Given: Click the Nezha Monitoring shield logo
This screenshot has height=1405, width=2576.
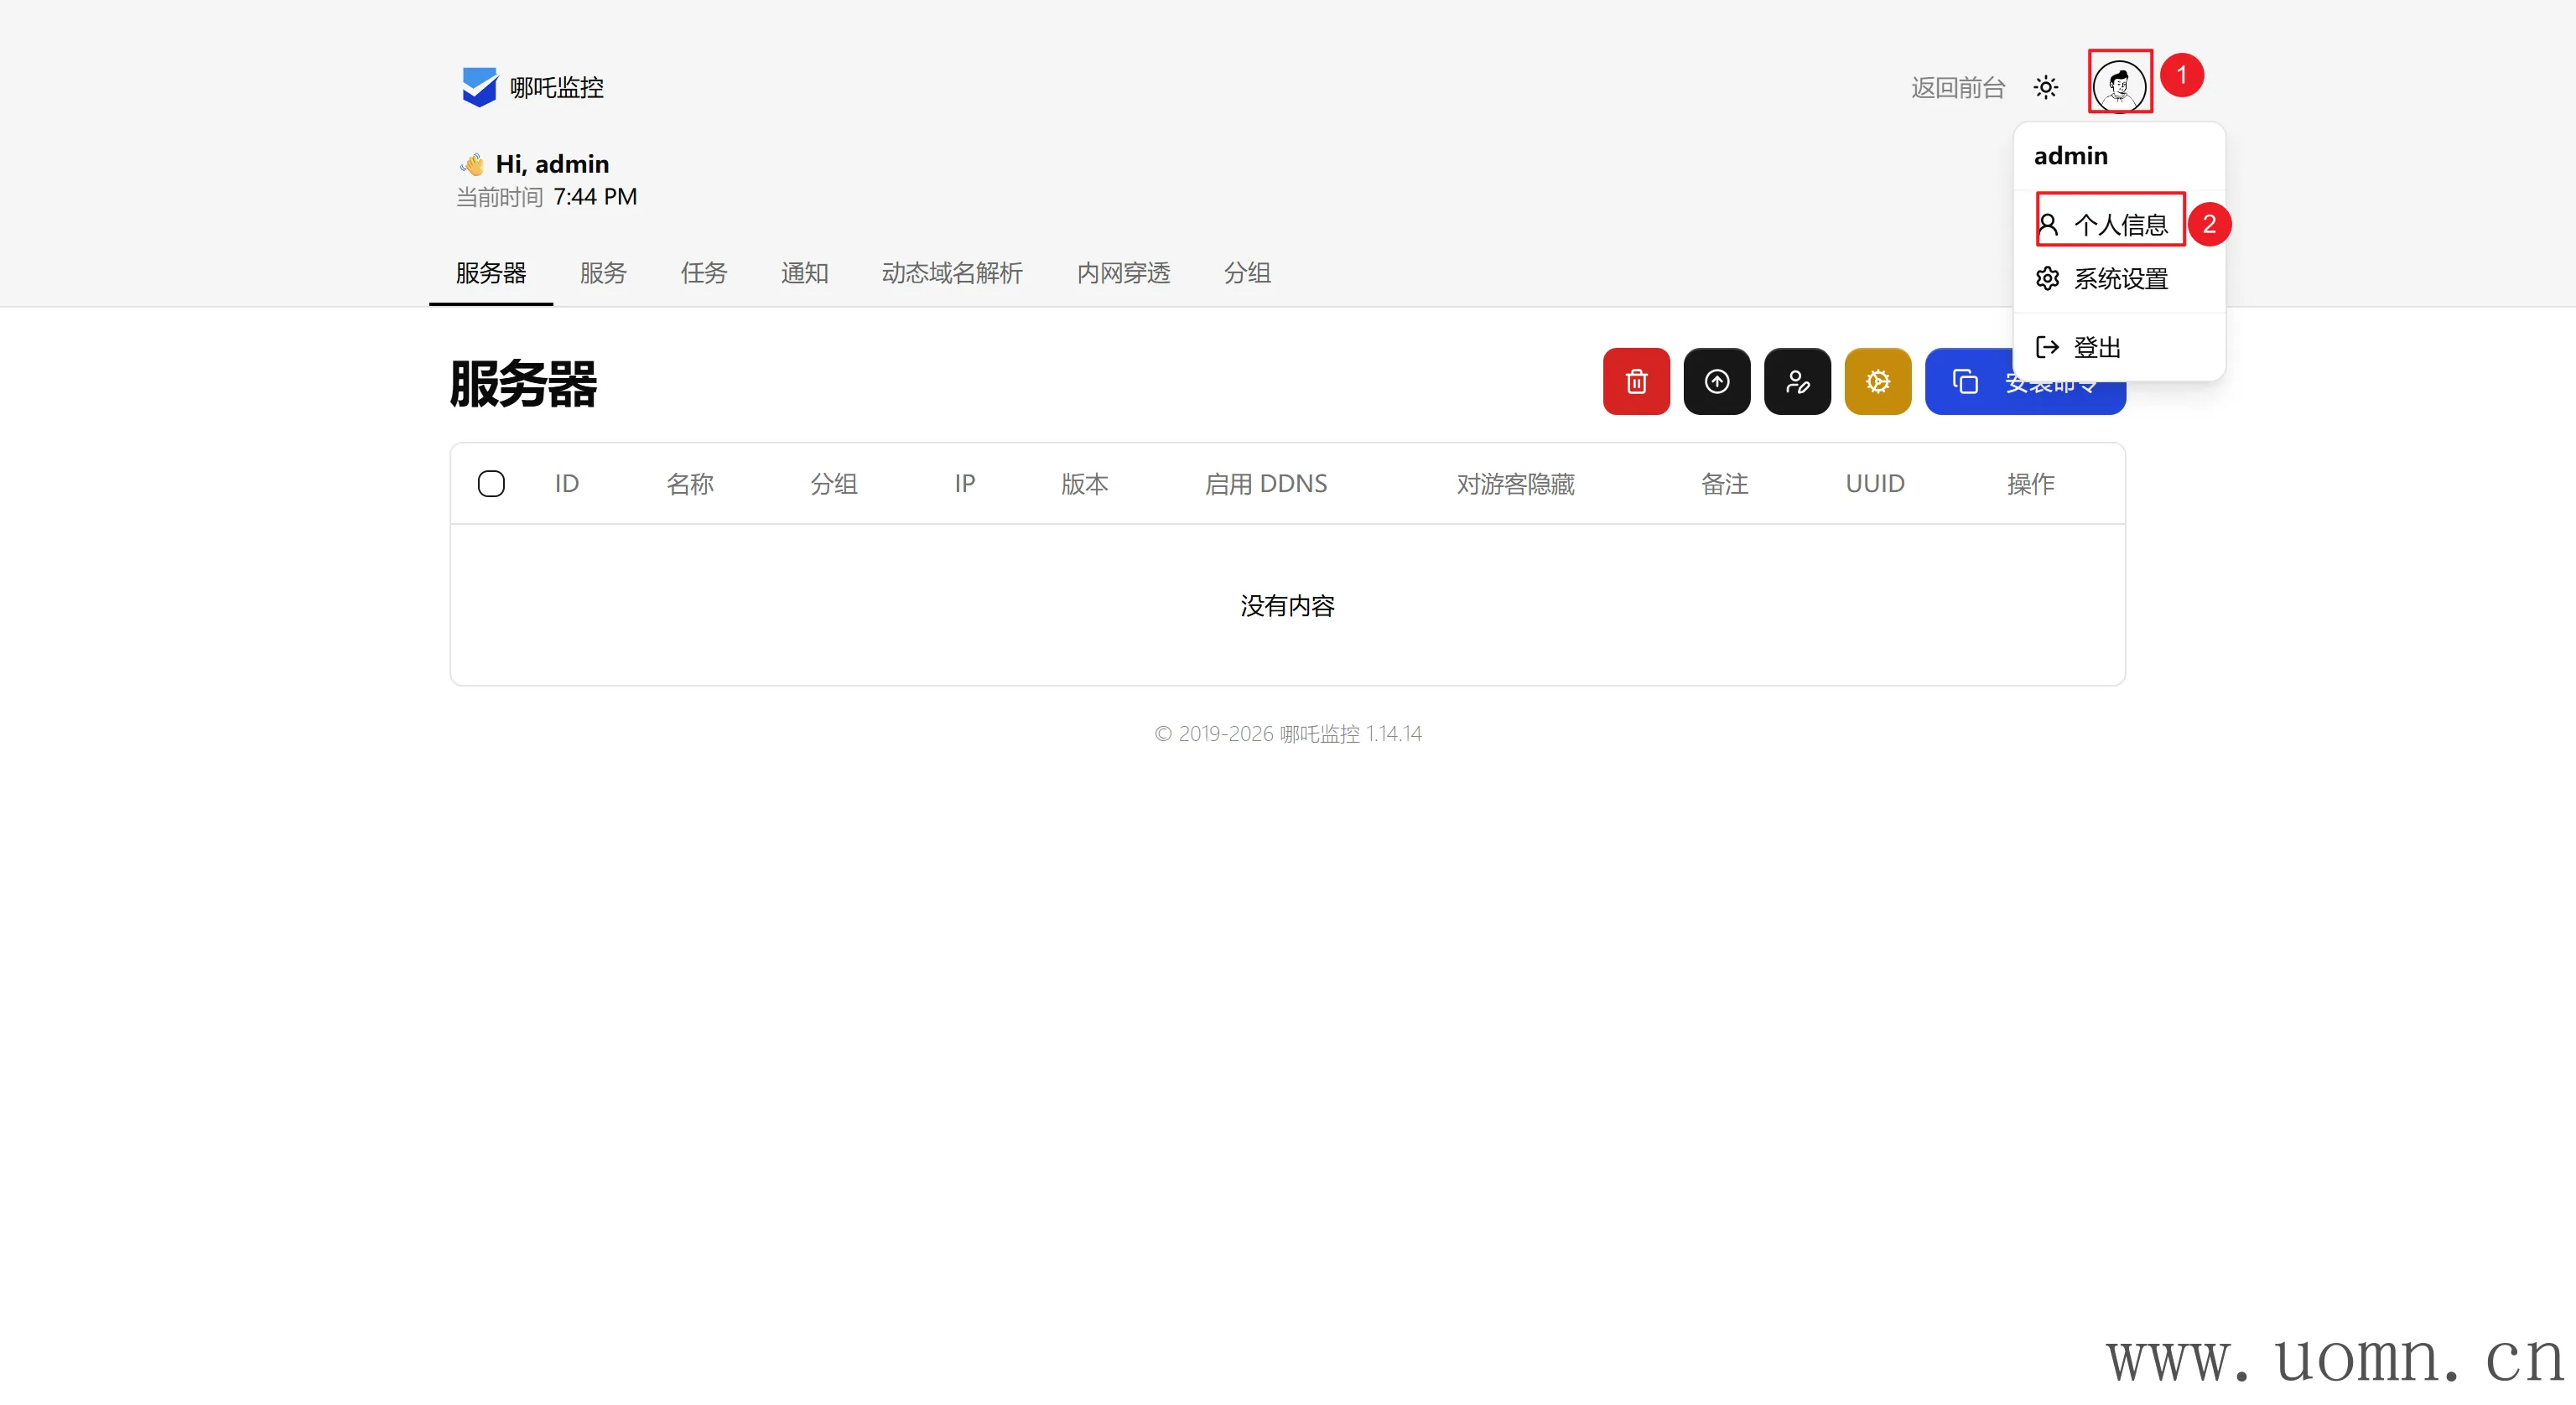Looking at the screenshot, I should [x=479, y=87].
